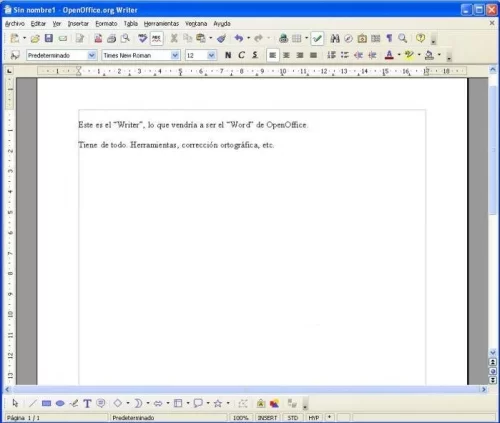Viewport: 500px width, 423px height.
Task: Run the Spellcheck (ABC check) icon
Action: pos(143,38)
